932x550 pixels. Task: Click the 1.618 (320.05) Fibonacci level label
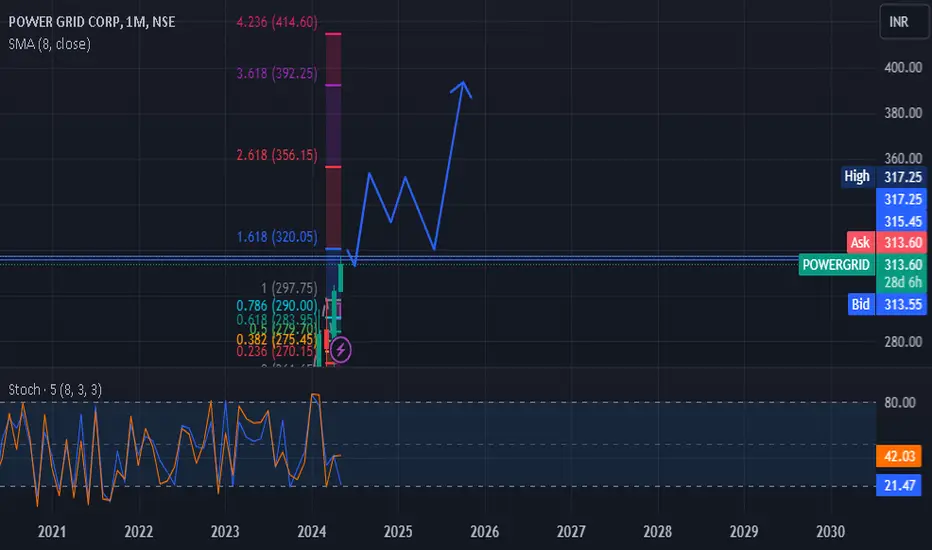277,237
